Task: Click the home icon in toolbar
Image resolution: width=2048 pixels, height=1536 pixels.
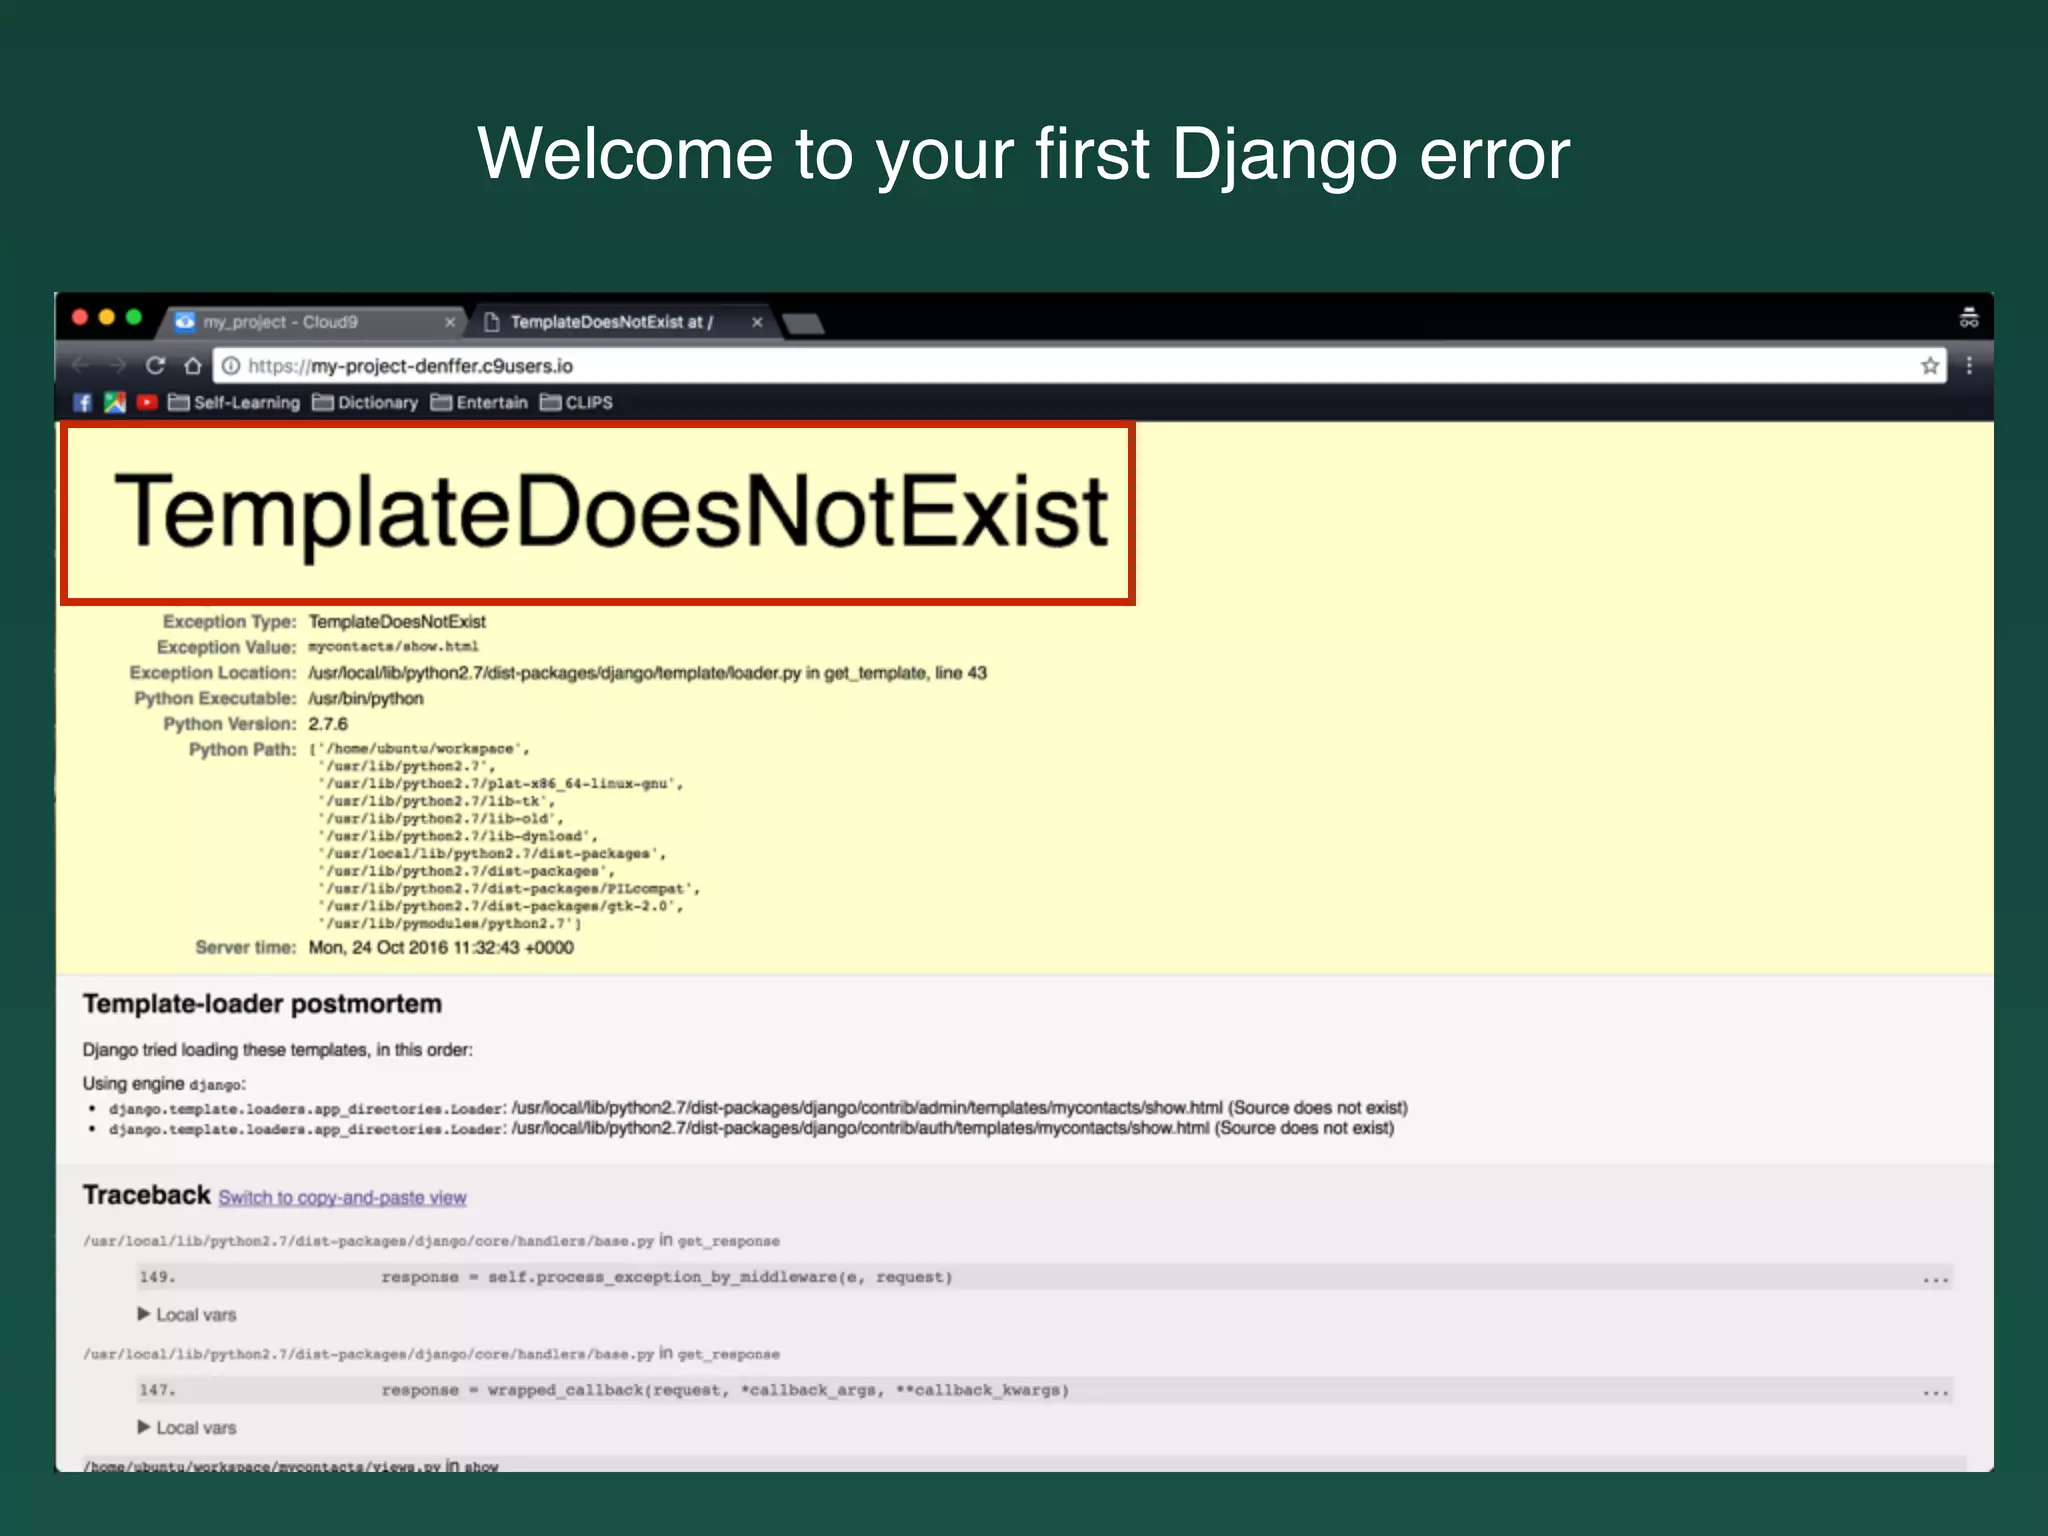Action: tap(193, 366)
